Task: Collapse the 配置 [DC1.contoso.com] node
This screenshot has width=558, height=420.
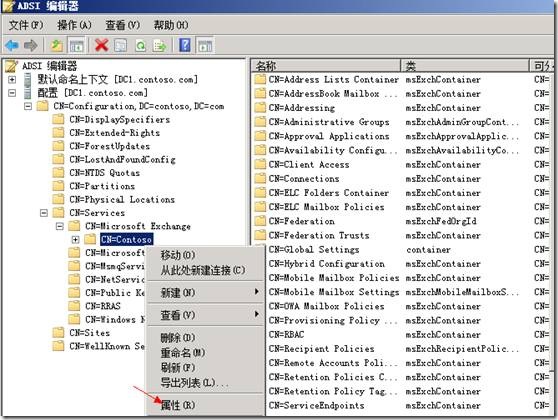Action: pyautogui.click(x=12, y=93)
